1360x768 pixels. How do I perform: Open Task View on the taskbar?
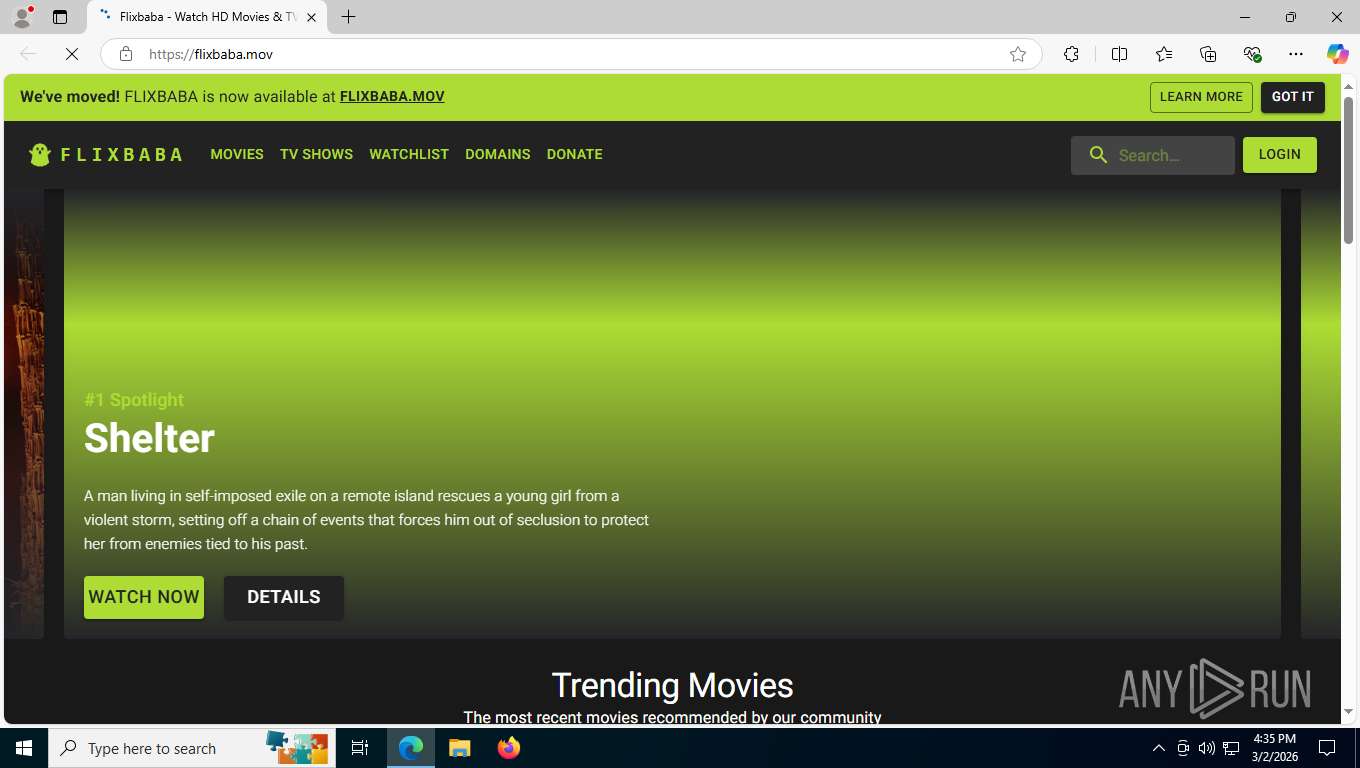pyautogui.click(x=360, y=748)
